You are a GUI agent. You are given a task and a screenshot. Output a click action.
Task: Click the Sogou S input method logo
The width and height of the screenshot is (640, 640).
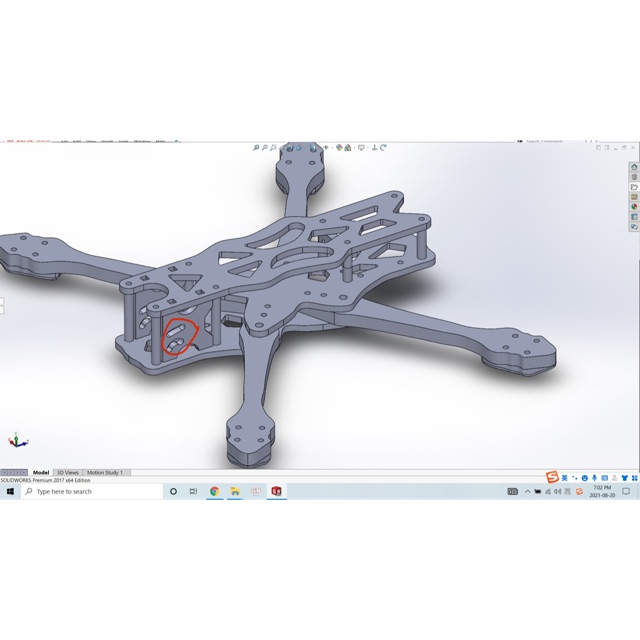point(551,476)
